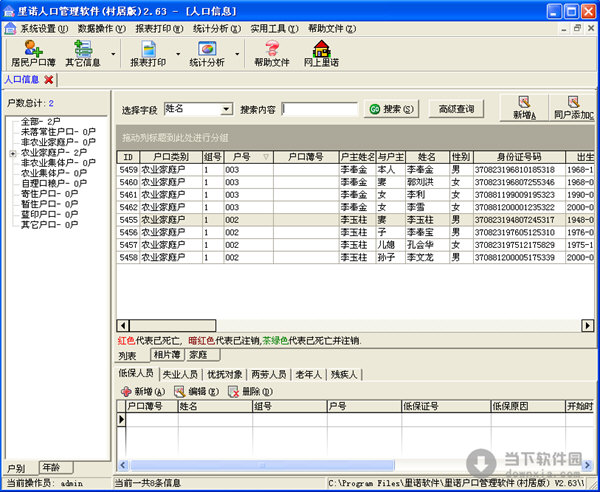
Task: Switch to the 年龄 tab at bottom left
Action: (49, 467)
